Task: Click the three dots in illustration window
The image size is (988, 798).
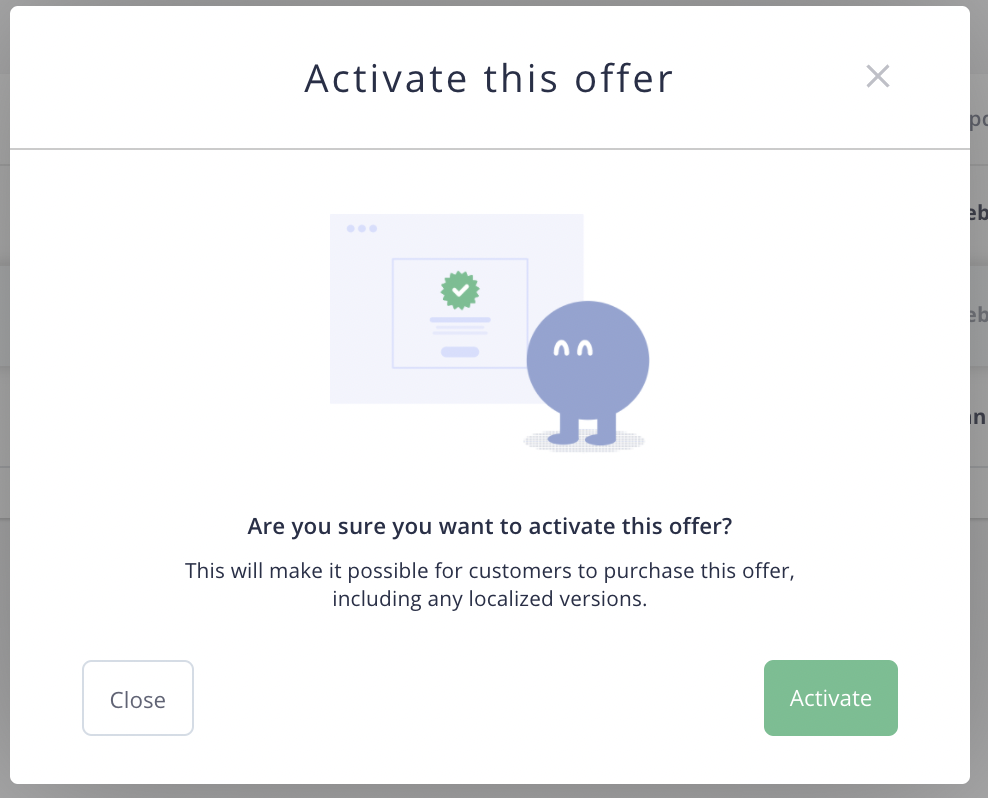Action: (362, 228)
